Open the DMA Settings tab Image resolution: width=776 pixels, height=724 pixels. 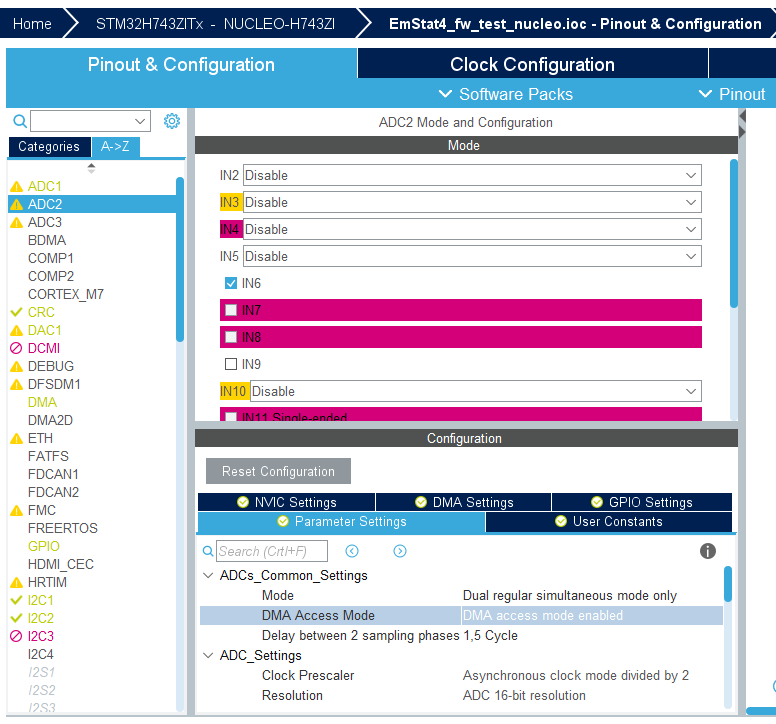coord(464,502)
